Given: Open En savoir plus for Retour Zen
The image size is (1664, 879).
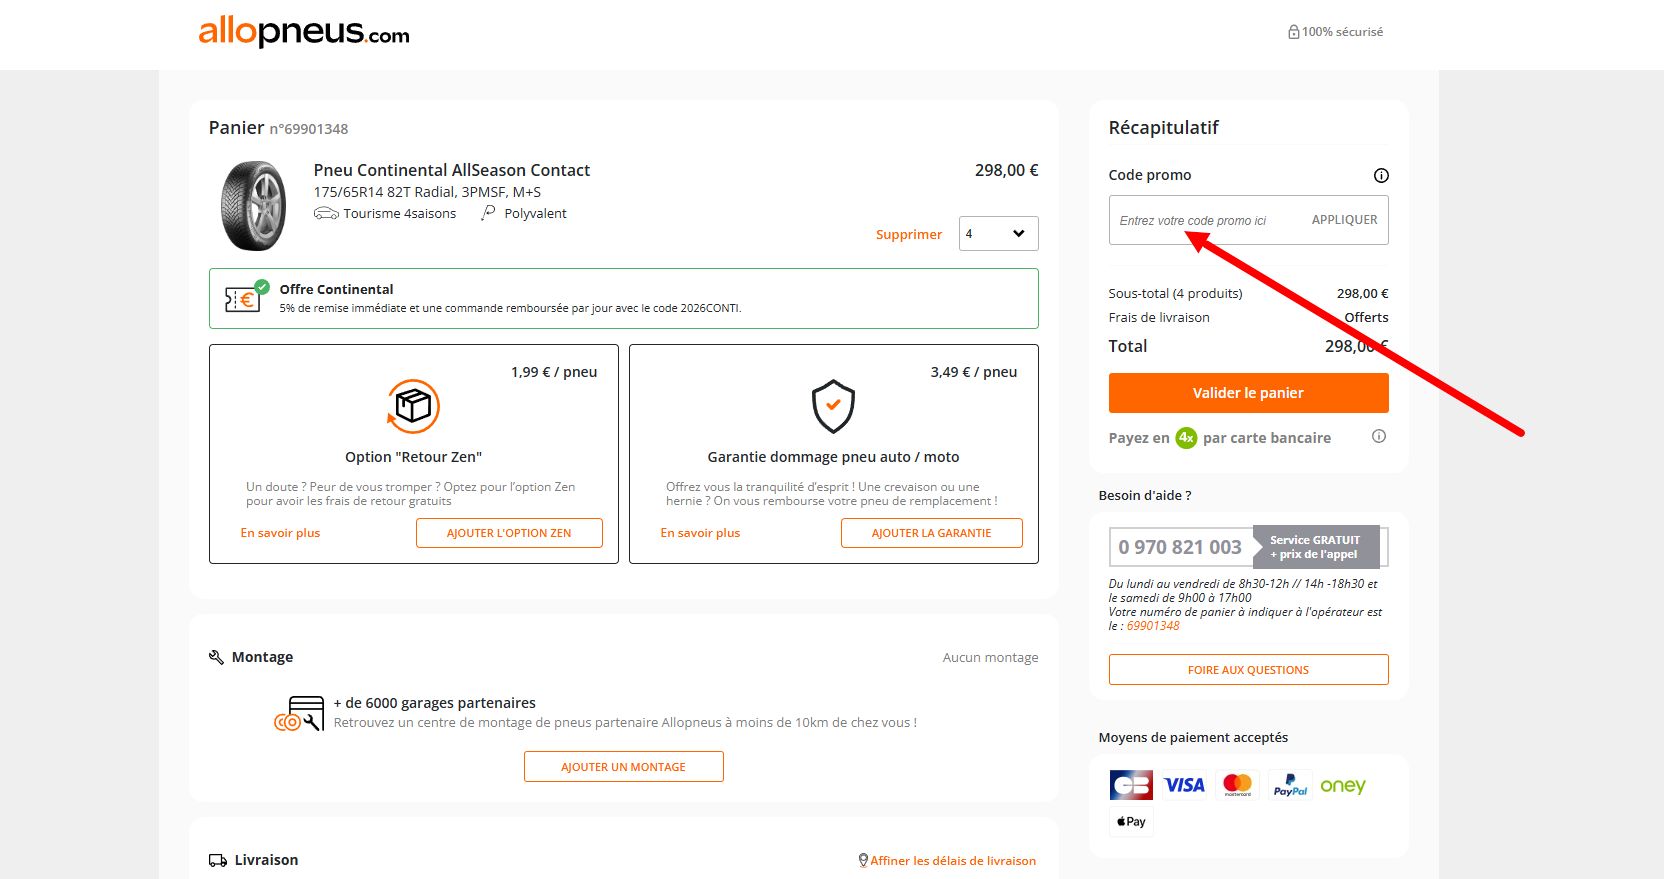Looking at the screenshot, I should (280, 533).
